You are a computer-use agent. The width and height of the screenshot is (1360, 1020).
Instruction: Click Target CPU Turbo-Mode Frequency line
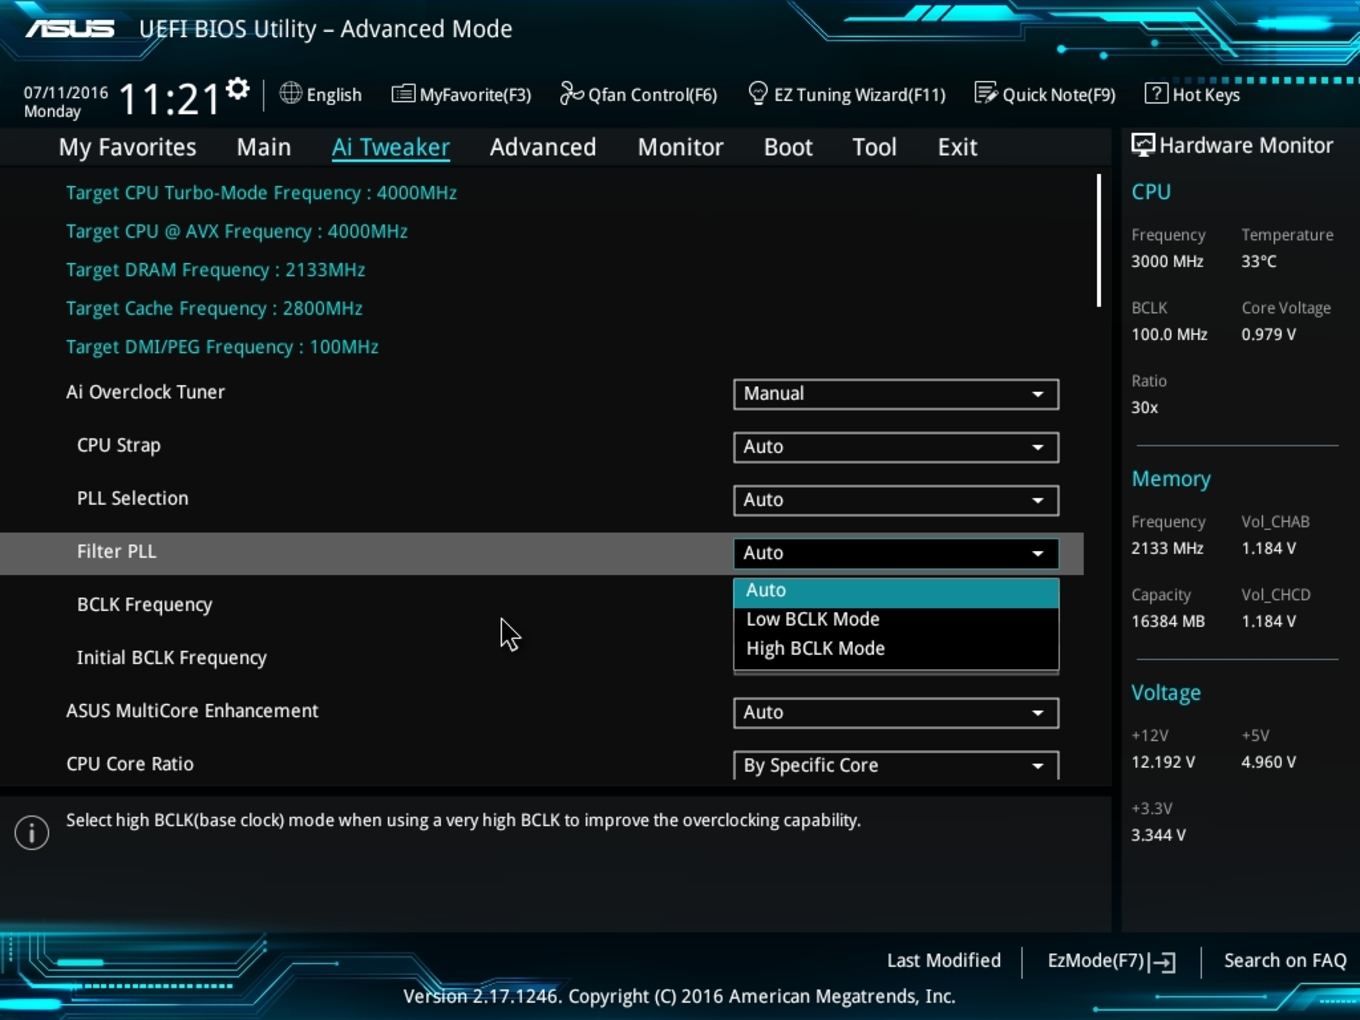[261, 193]
